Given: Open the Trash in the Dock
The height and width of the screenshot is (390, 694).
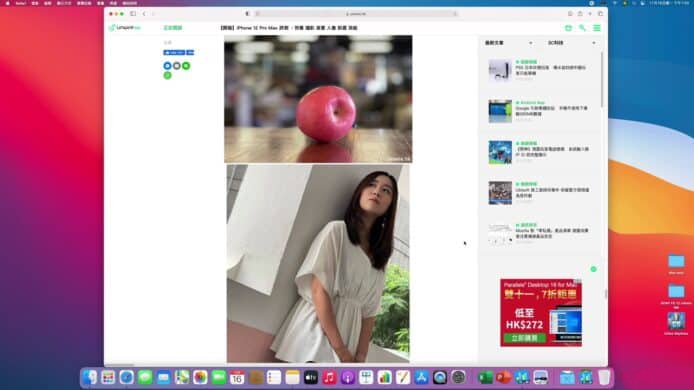Looking at the screenshot, I should (604, 378).
